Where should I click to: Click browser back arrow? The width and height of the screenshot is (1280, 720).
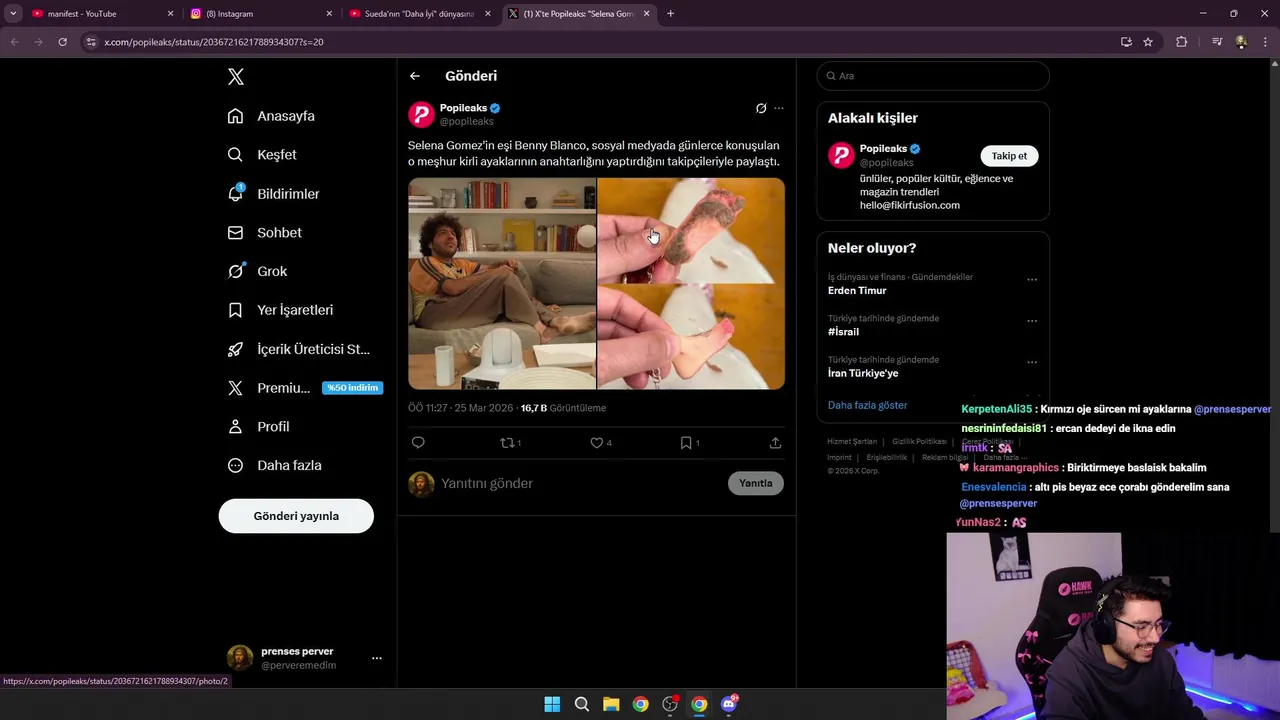14,42
